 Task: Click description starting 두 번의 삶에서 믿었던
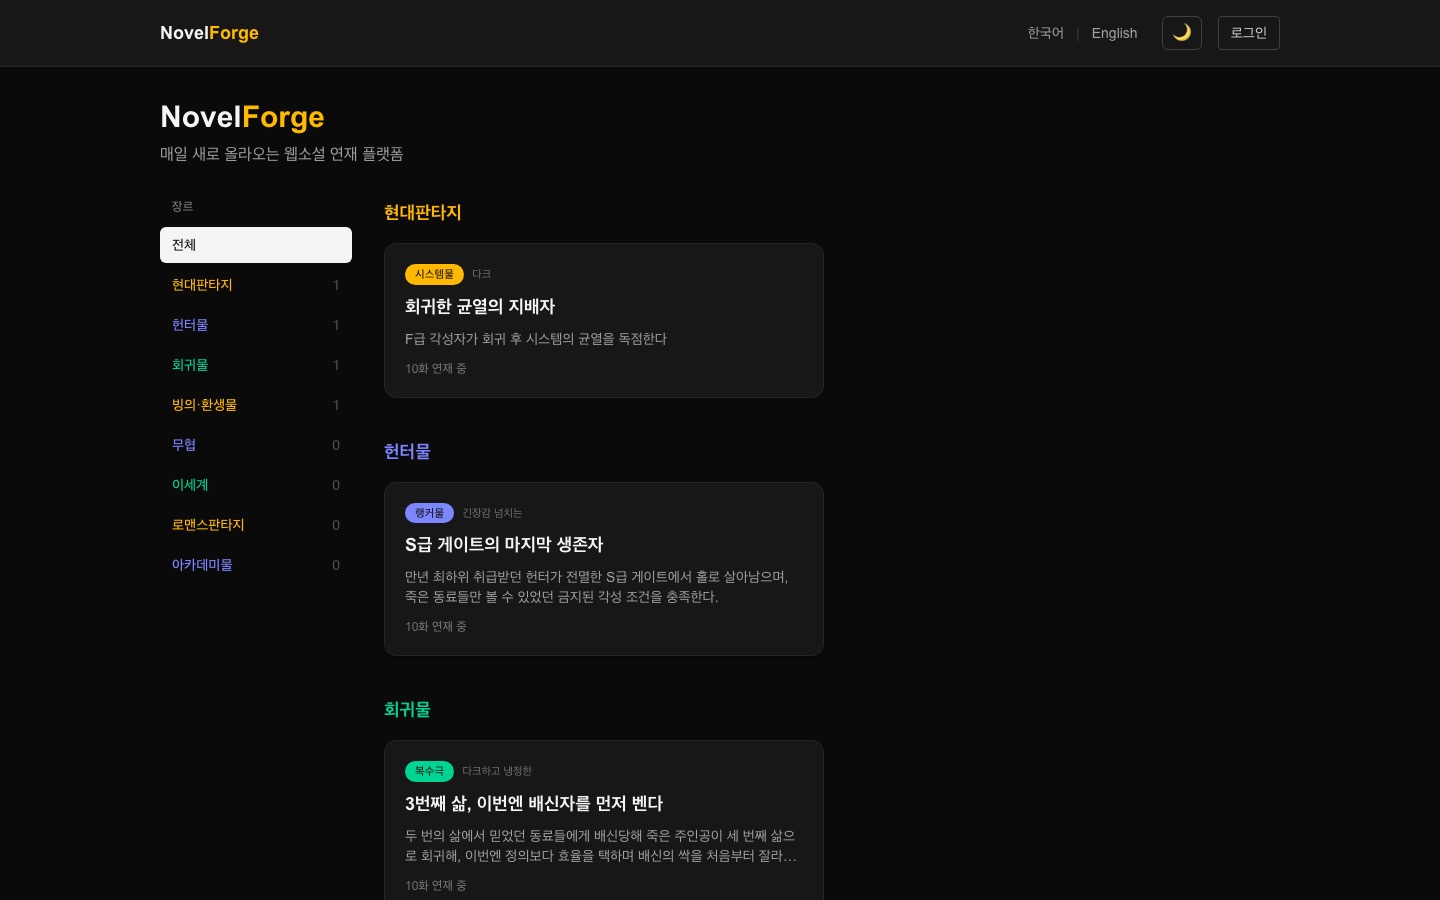pos(601,846)
